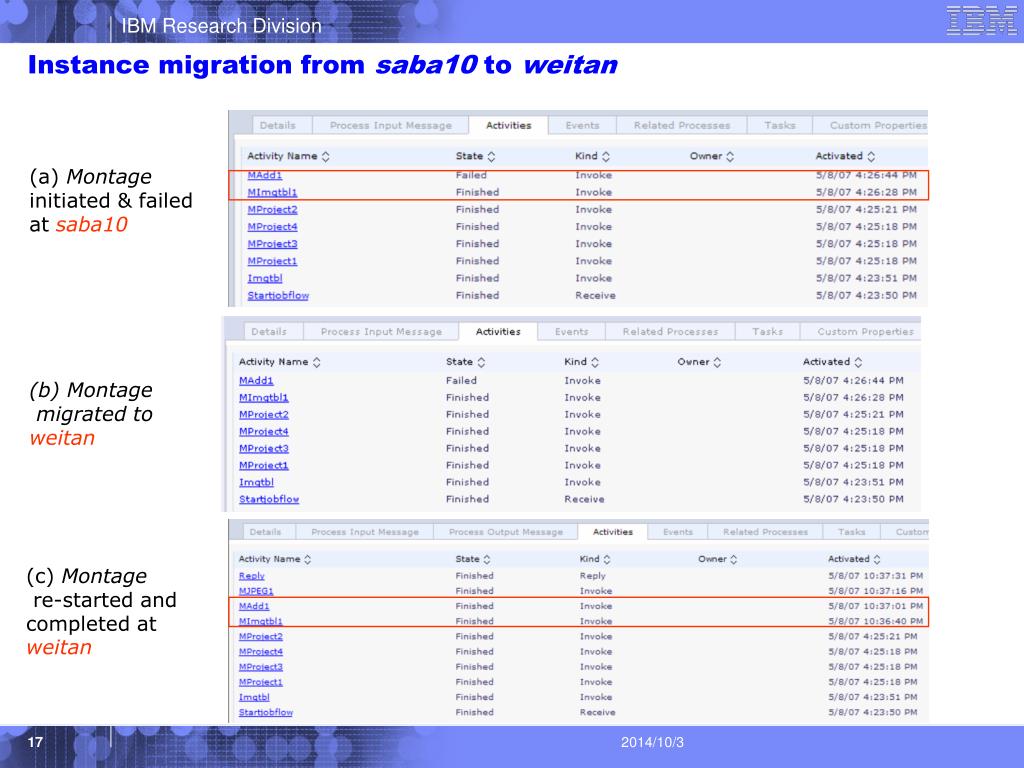Open finished MAdd1 link in panel (c)
Viewport: 1024px width, 768px height.
[x=254, y=606]
